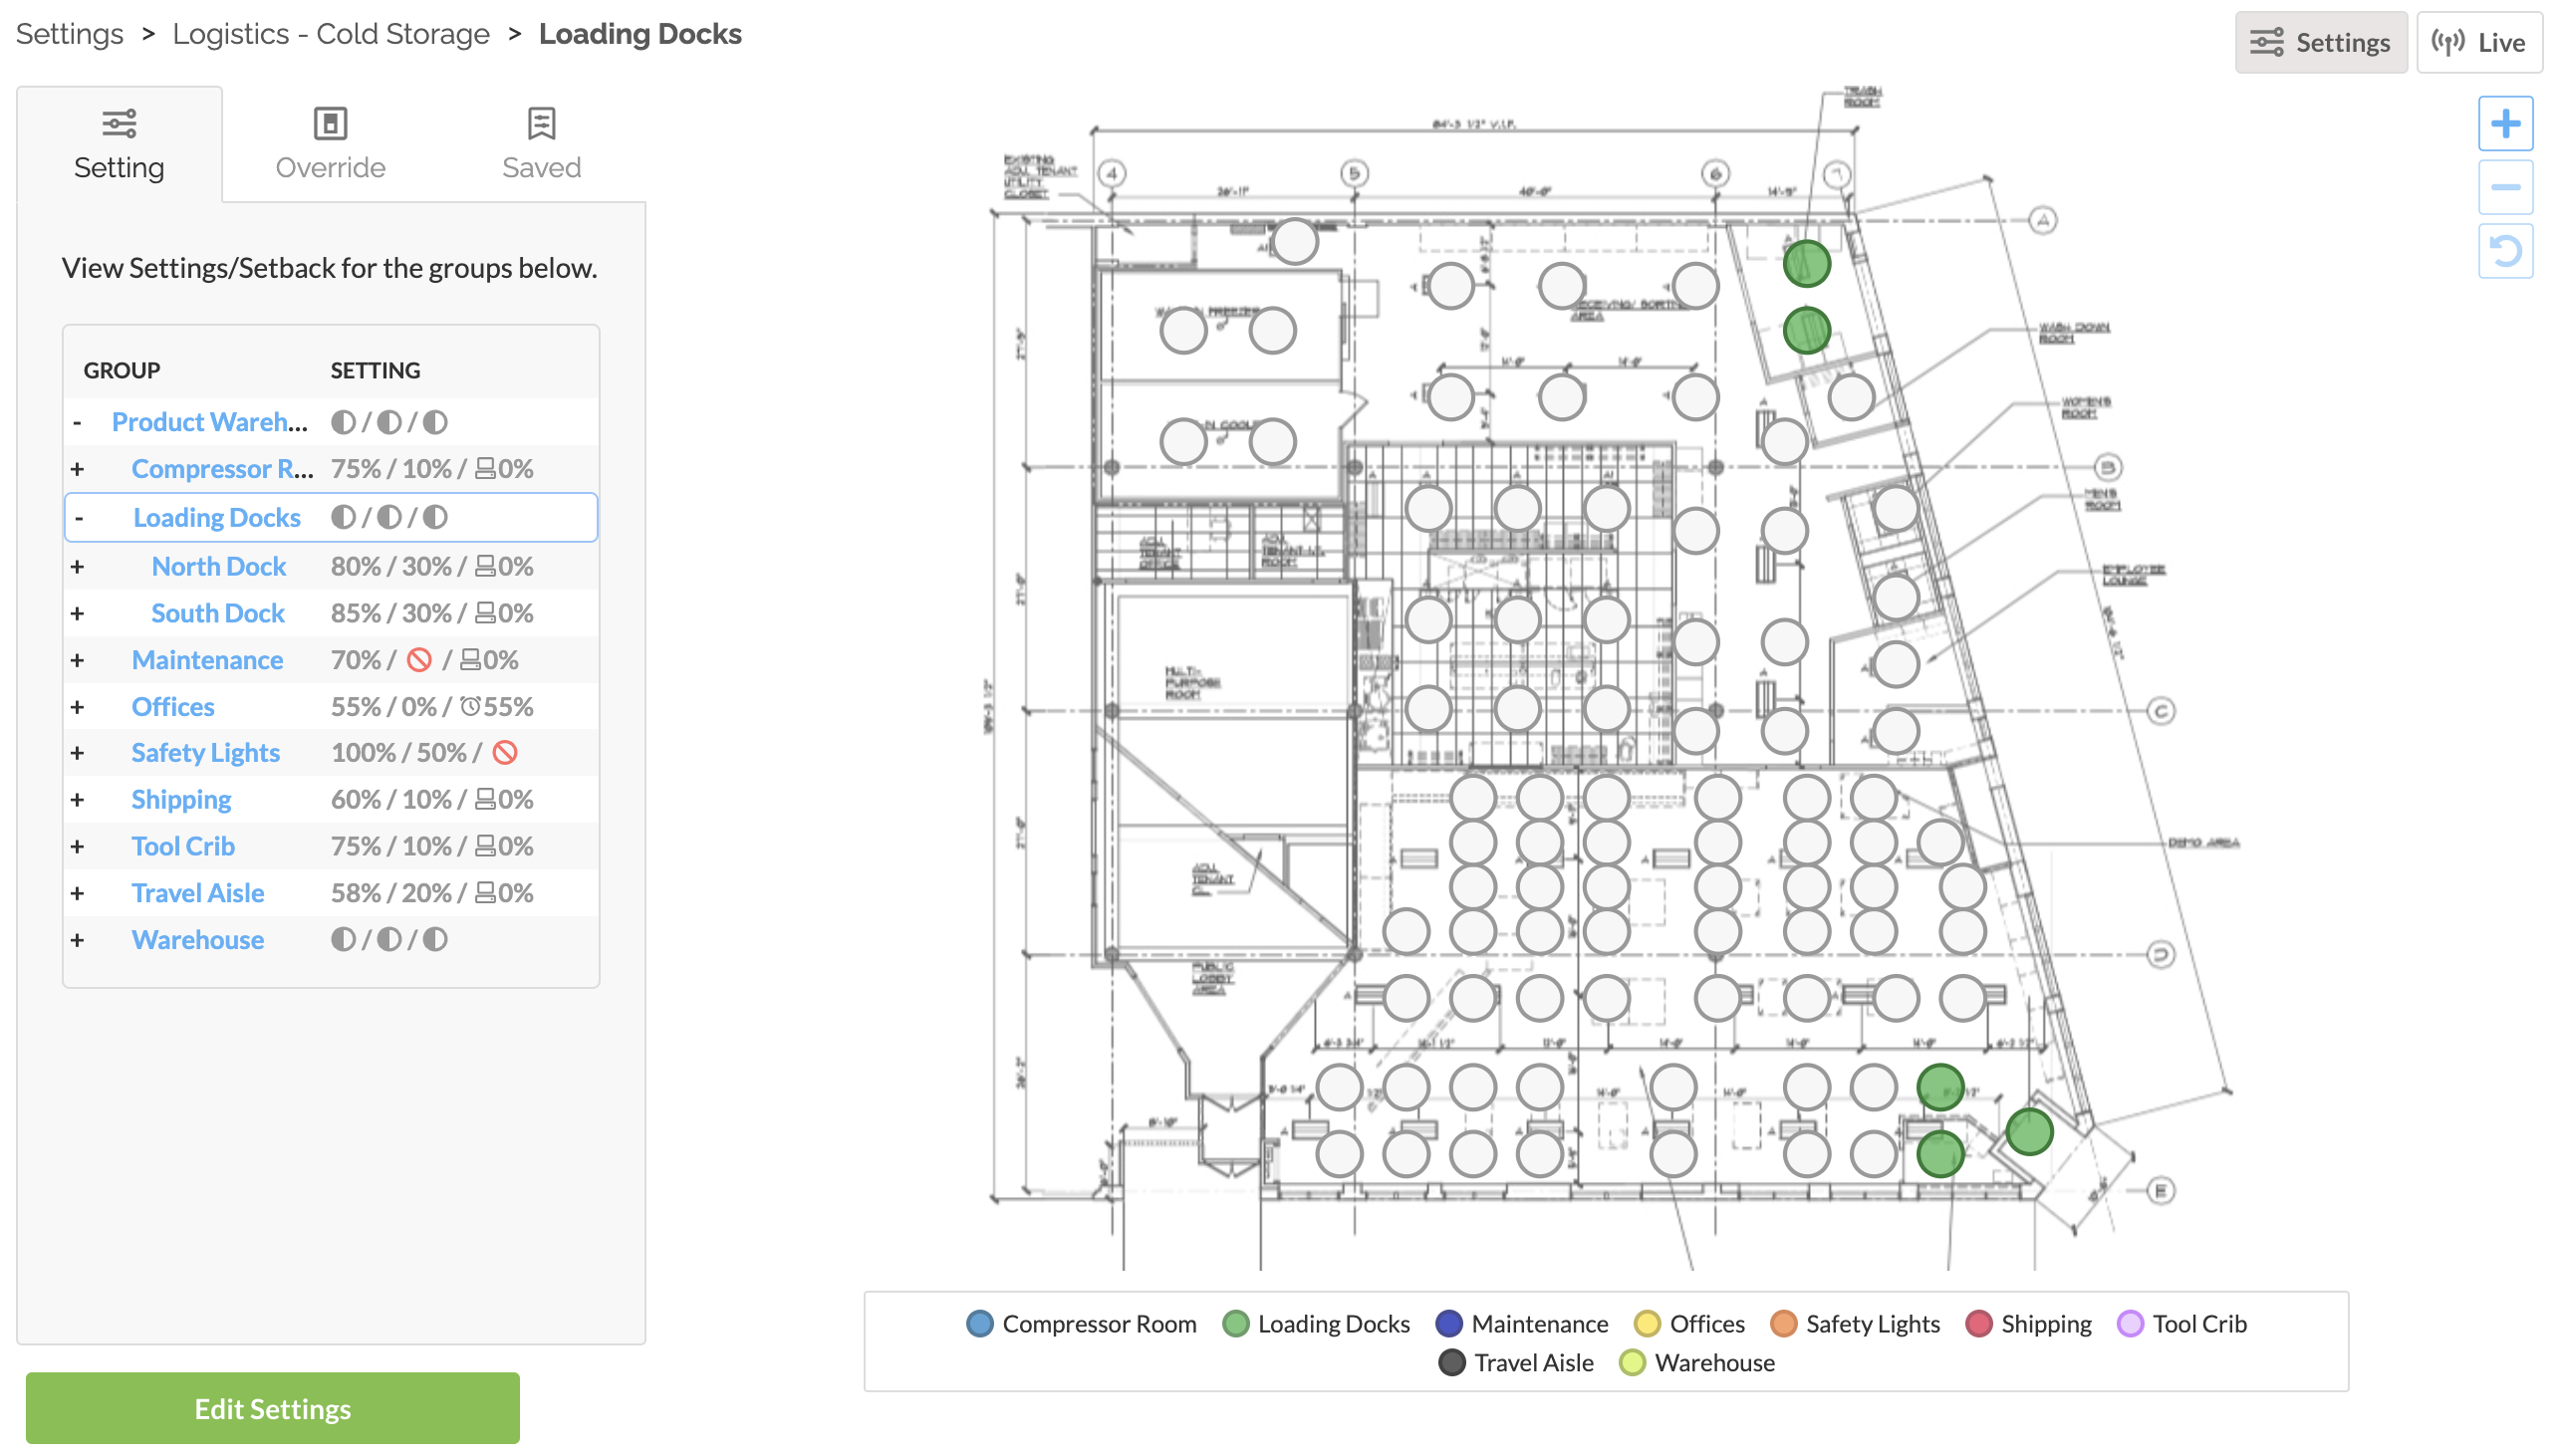The height and width of the screenshot is (1456, 2560).
Task: Click the Override tab icon
Action: (330, 124)
